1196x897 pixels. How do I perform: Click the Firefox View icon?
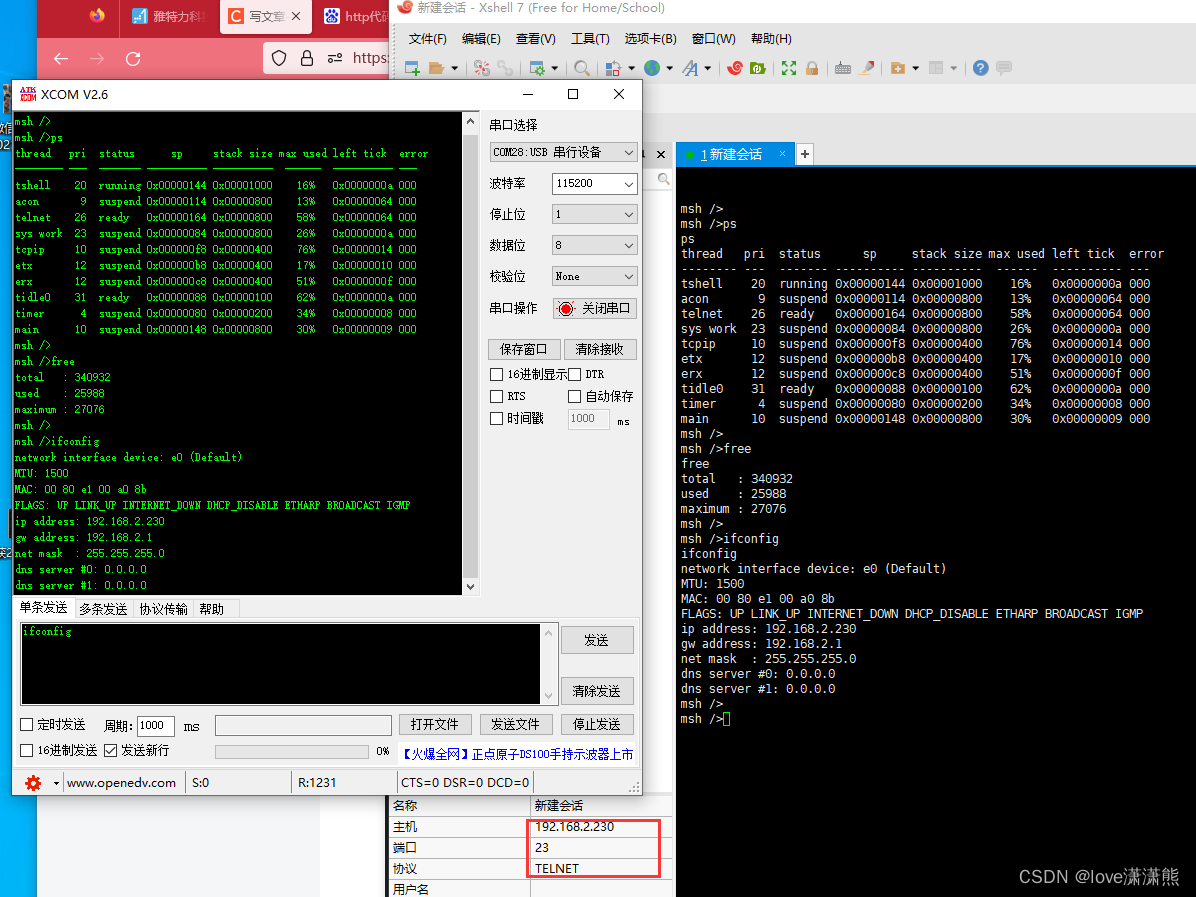[x=97, y=16]
